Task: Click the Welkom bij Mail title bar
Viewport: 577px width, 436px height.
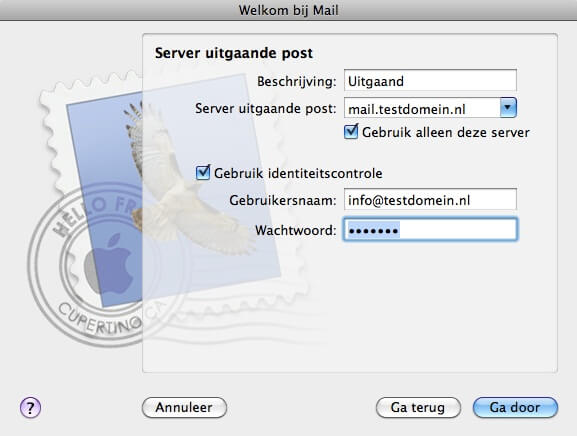Action: (x=288, y=10)
